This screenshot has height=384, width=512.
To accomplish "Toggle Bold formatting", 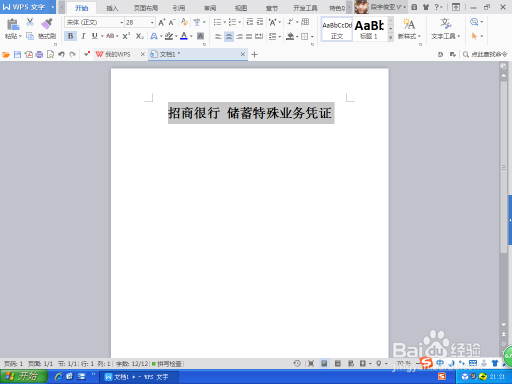I will click(x=71, y=36).
